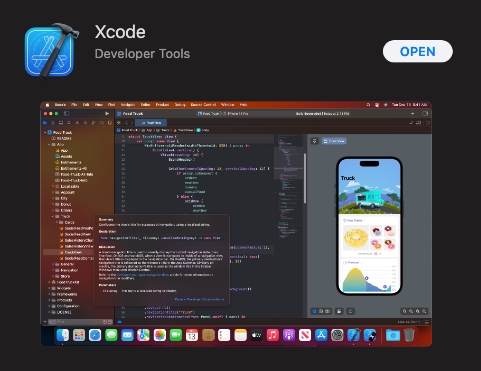Select the Issue navigator warning icon
The image size is (481, 371).
pos(77,123)
